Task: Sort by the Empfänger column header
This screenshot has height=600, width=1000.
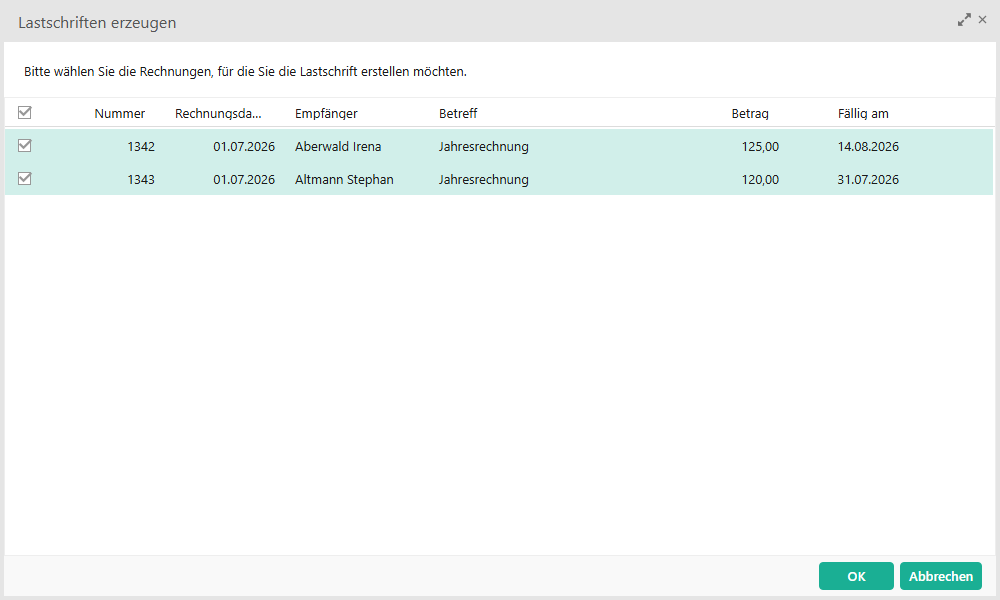Action: (326, 113)
